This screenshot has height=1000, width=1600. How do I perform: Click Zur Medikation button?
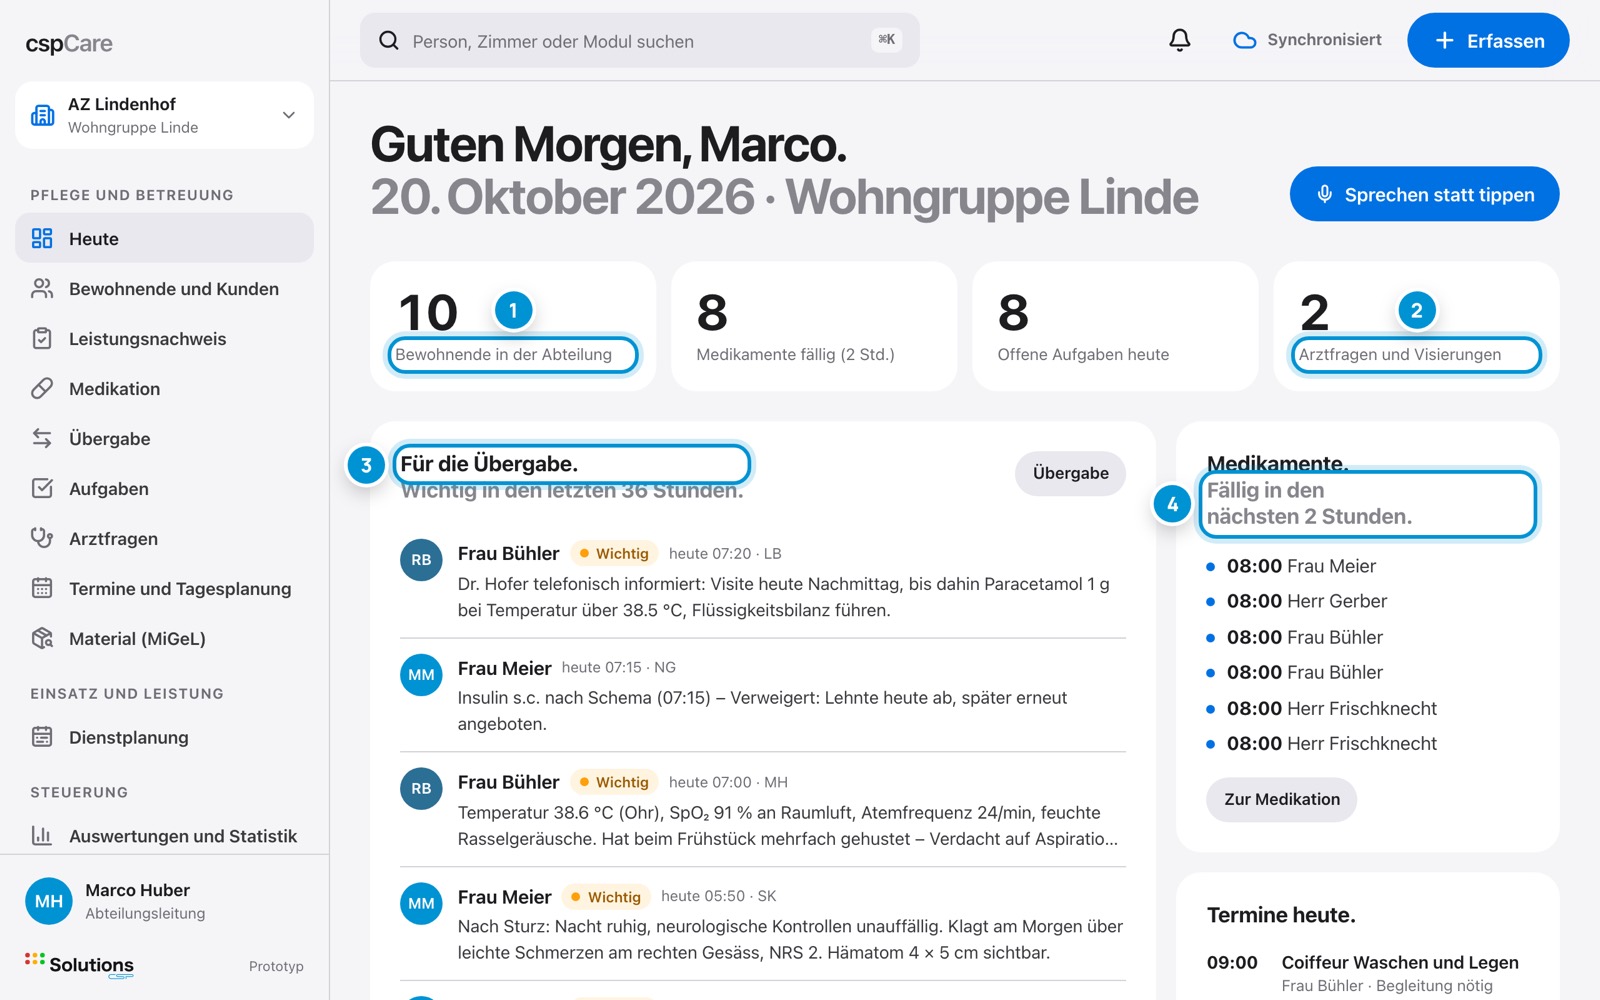pos(1281,799)
